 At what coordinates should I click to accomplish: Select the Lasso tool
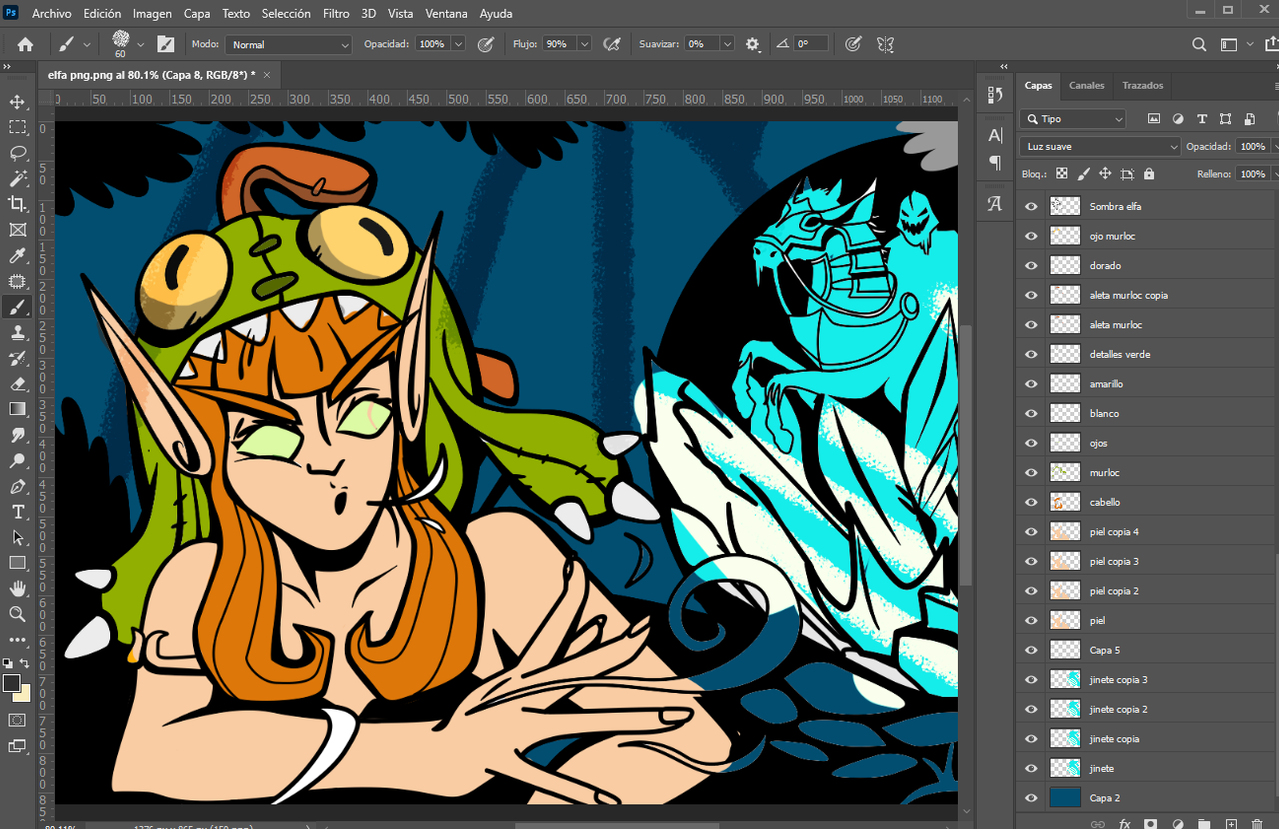[x=17, y=153]
